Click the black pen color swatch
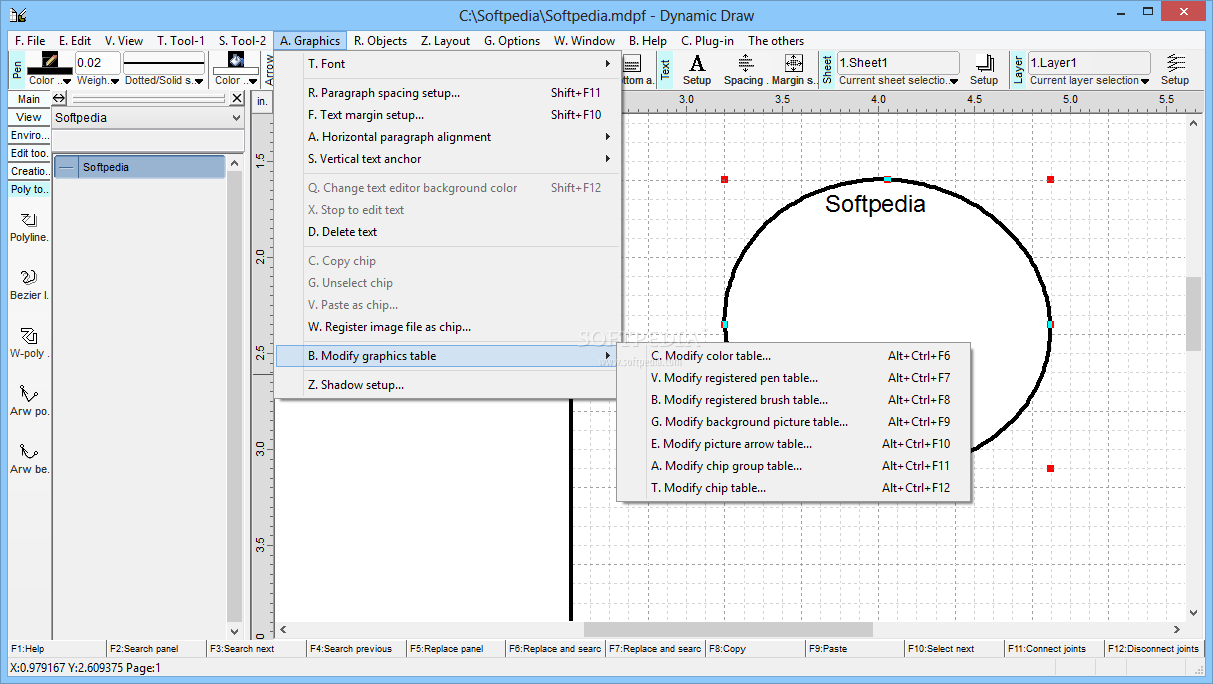Screen dimensions: 1213x684 pyautogui.click(x=50, y=70)
